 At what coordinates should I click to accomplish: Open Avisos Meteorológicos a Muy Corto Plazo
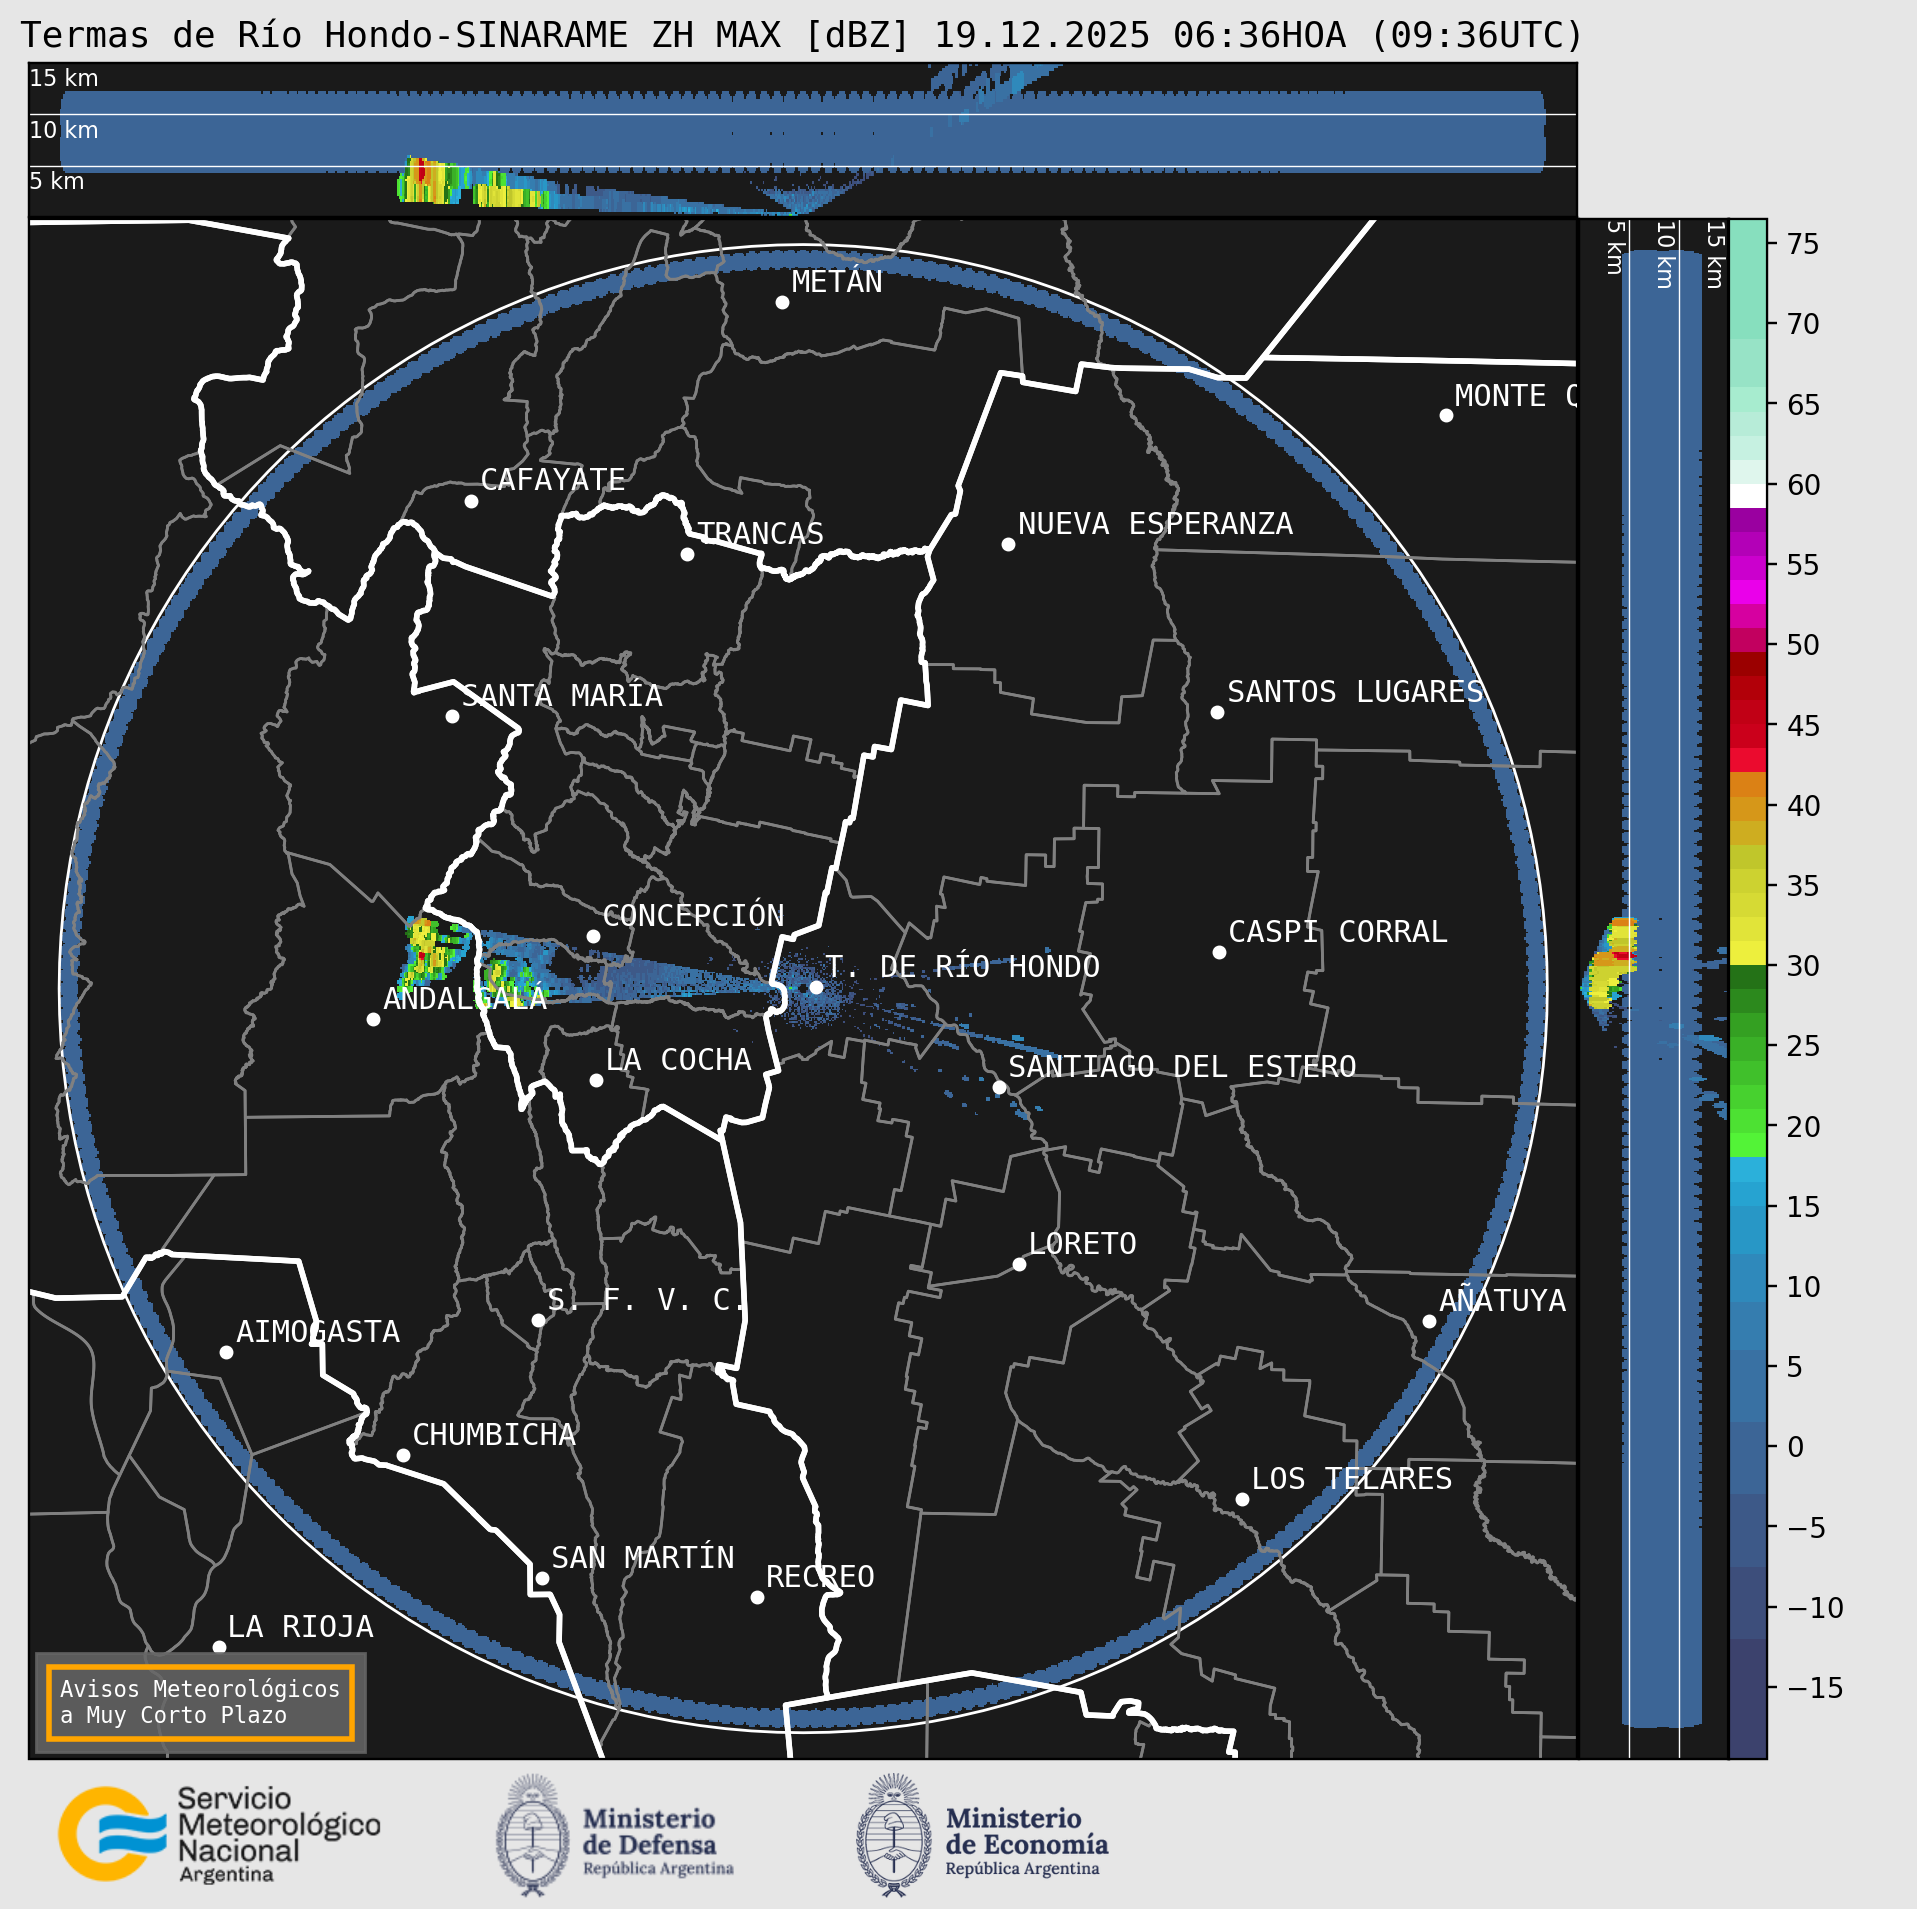pyautogui.click(x=200, y=1702)
